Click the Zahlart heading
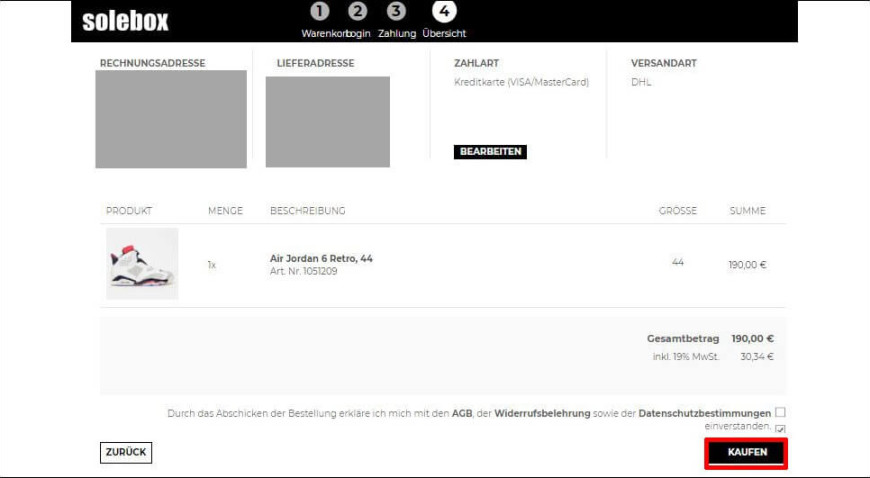 (476, 63)
